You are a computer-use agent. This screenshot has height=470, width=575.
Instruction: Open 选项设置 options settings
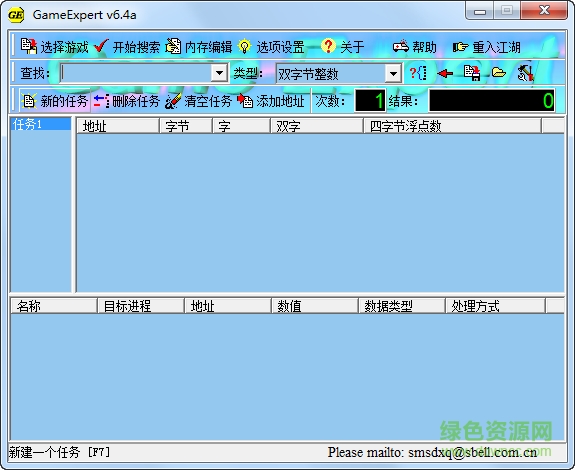271,47
